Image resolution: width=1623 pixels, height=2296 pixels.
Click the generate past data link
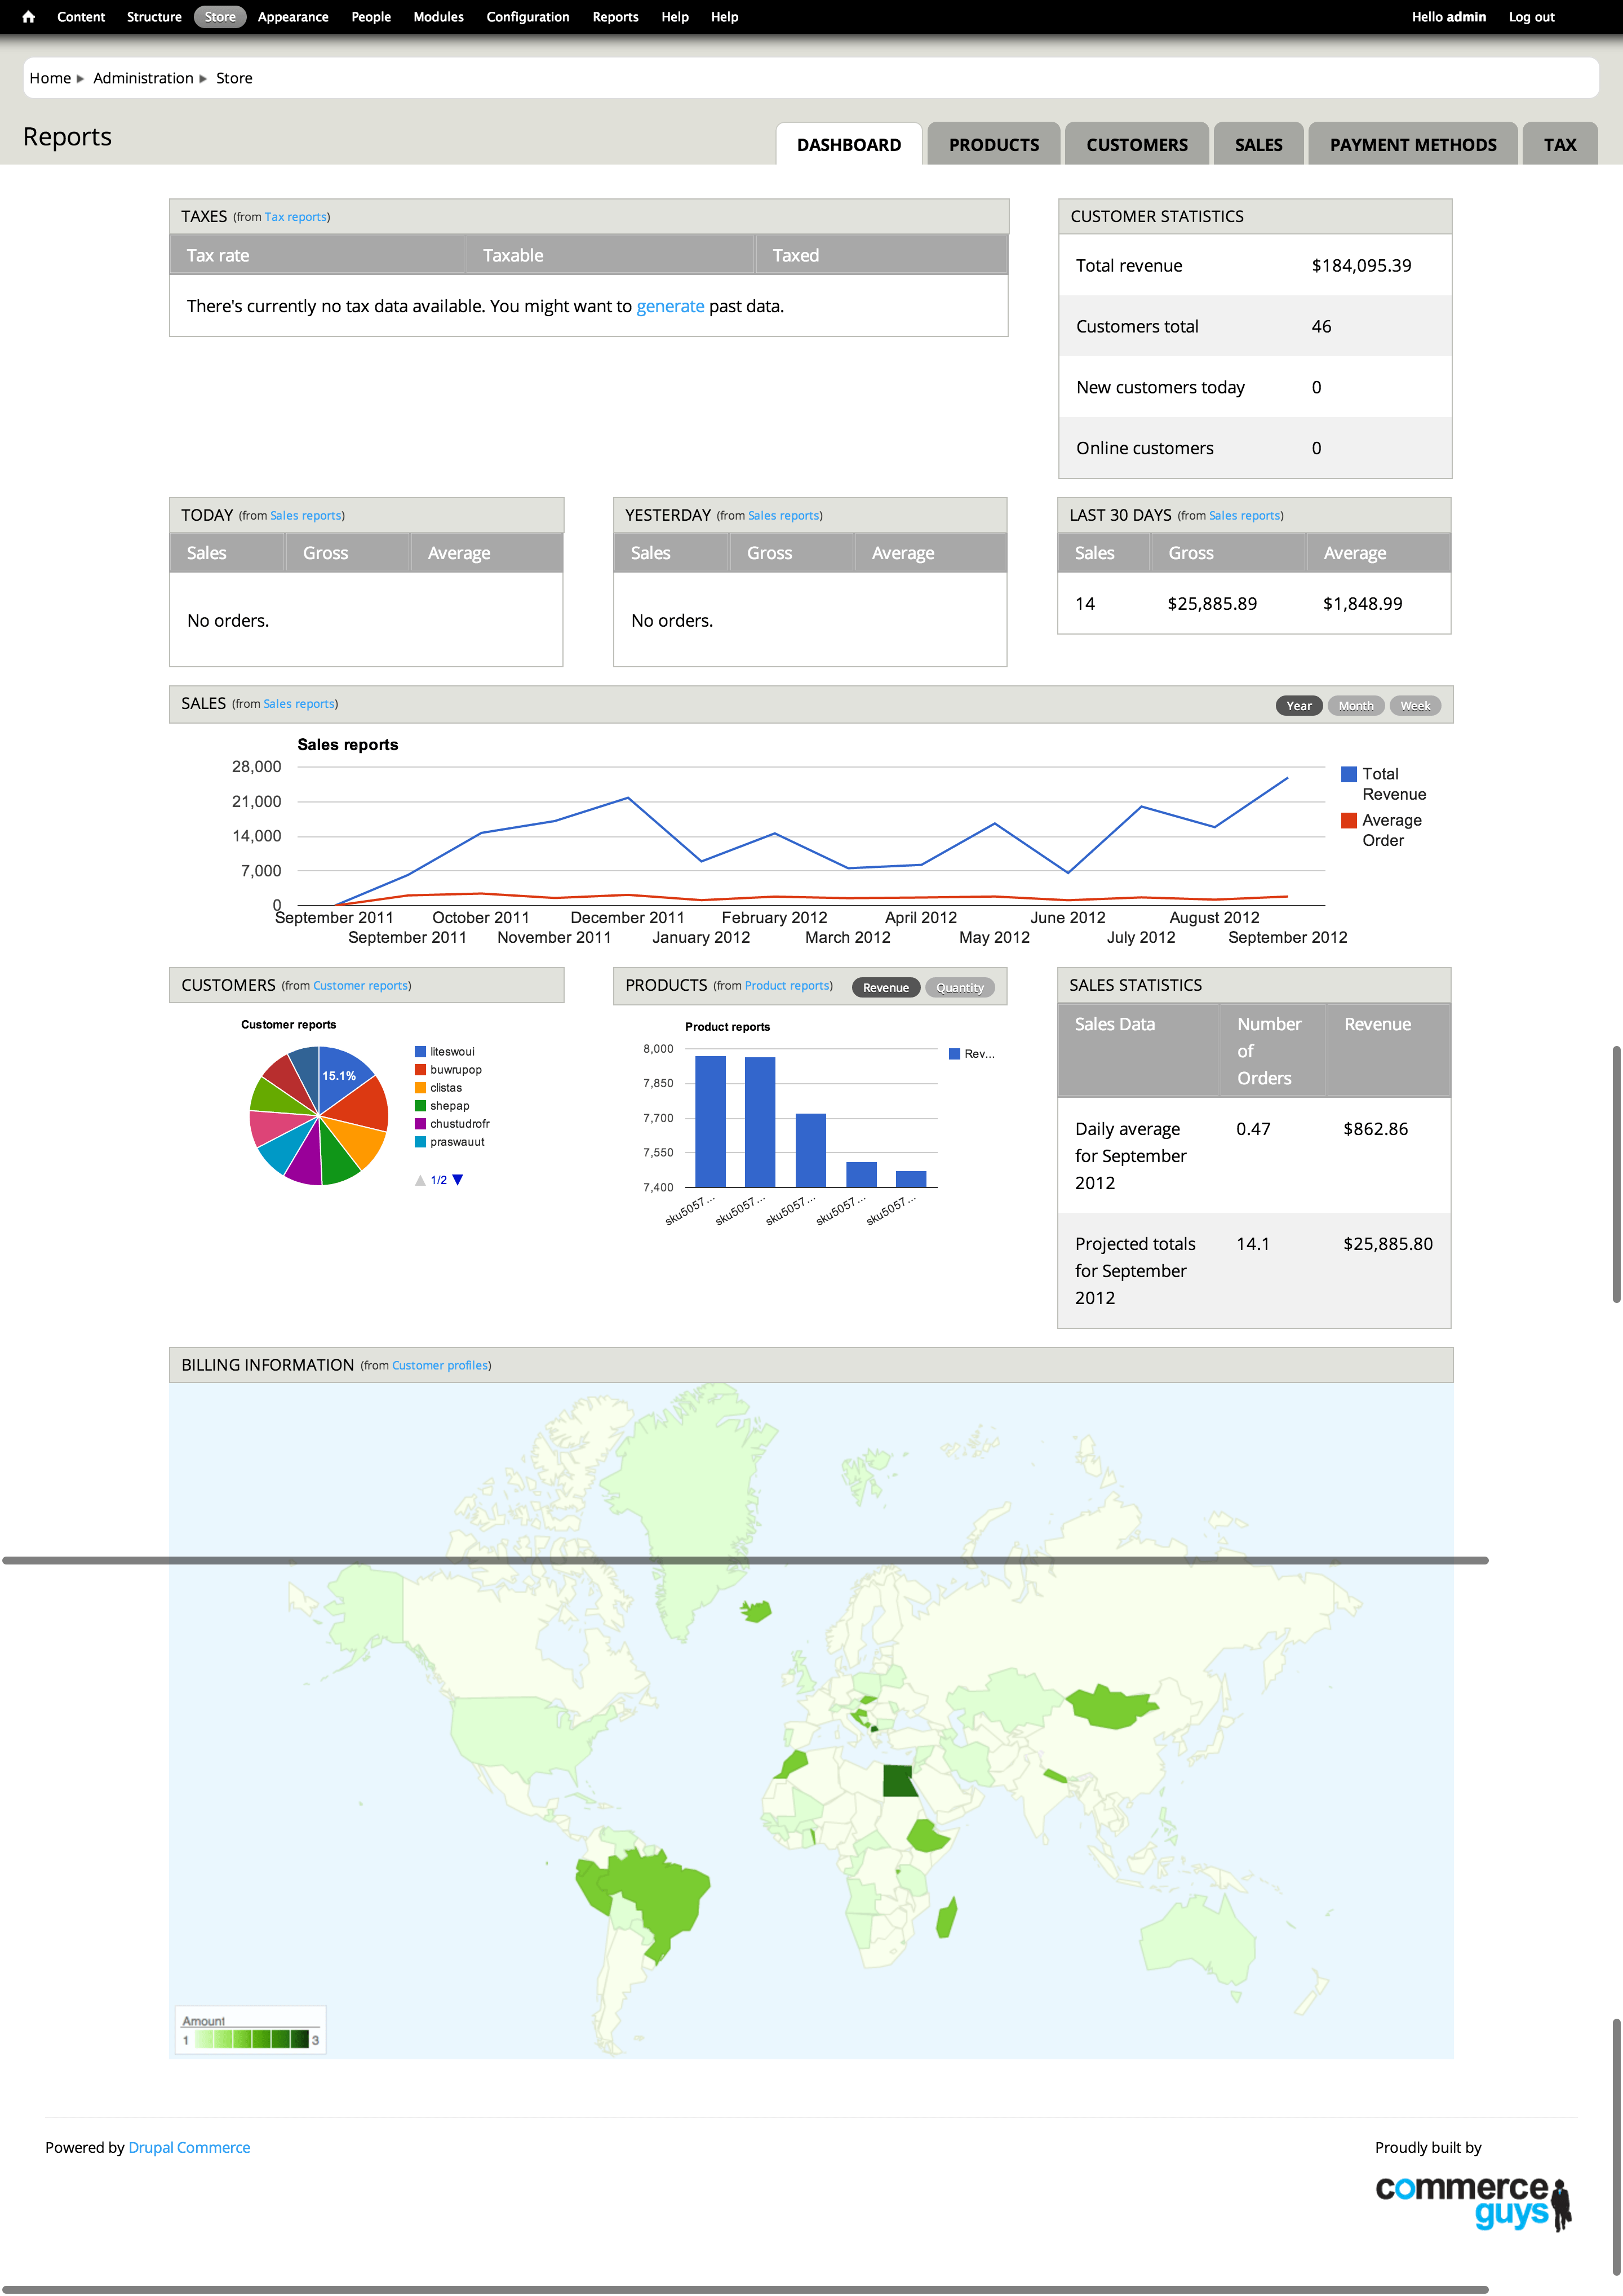click(670, 306)
